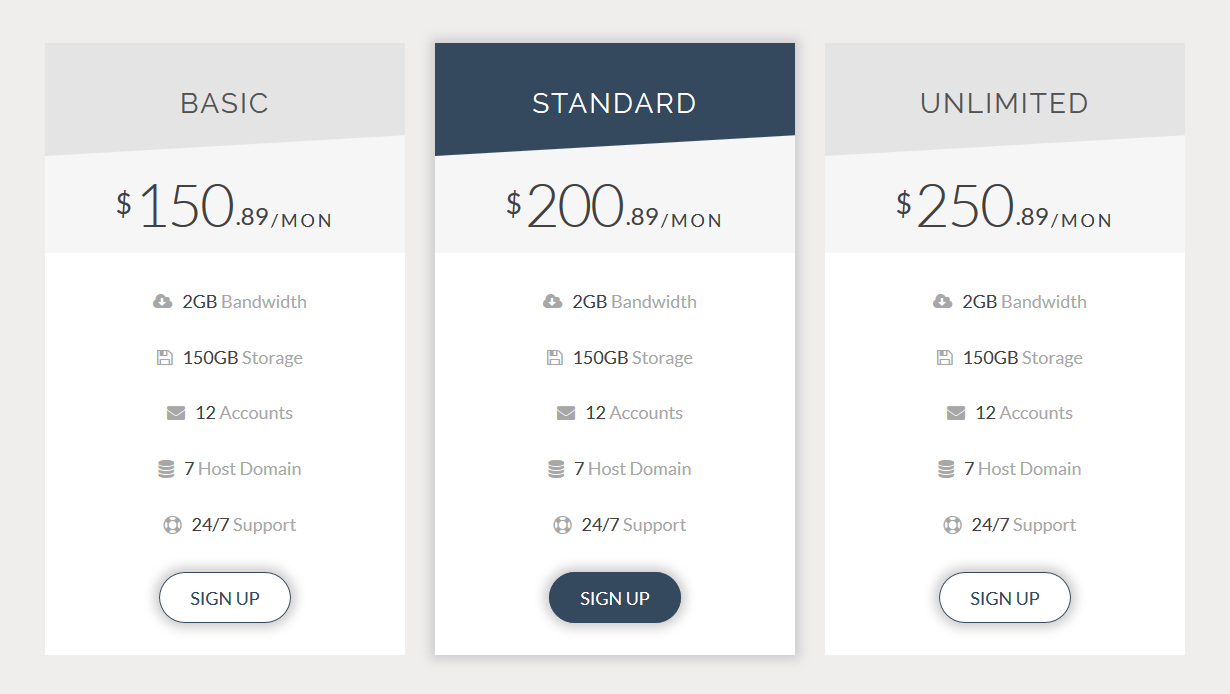Select the UNLIMITED plan header

point(1004,103)
